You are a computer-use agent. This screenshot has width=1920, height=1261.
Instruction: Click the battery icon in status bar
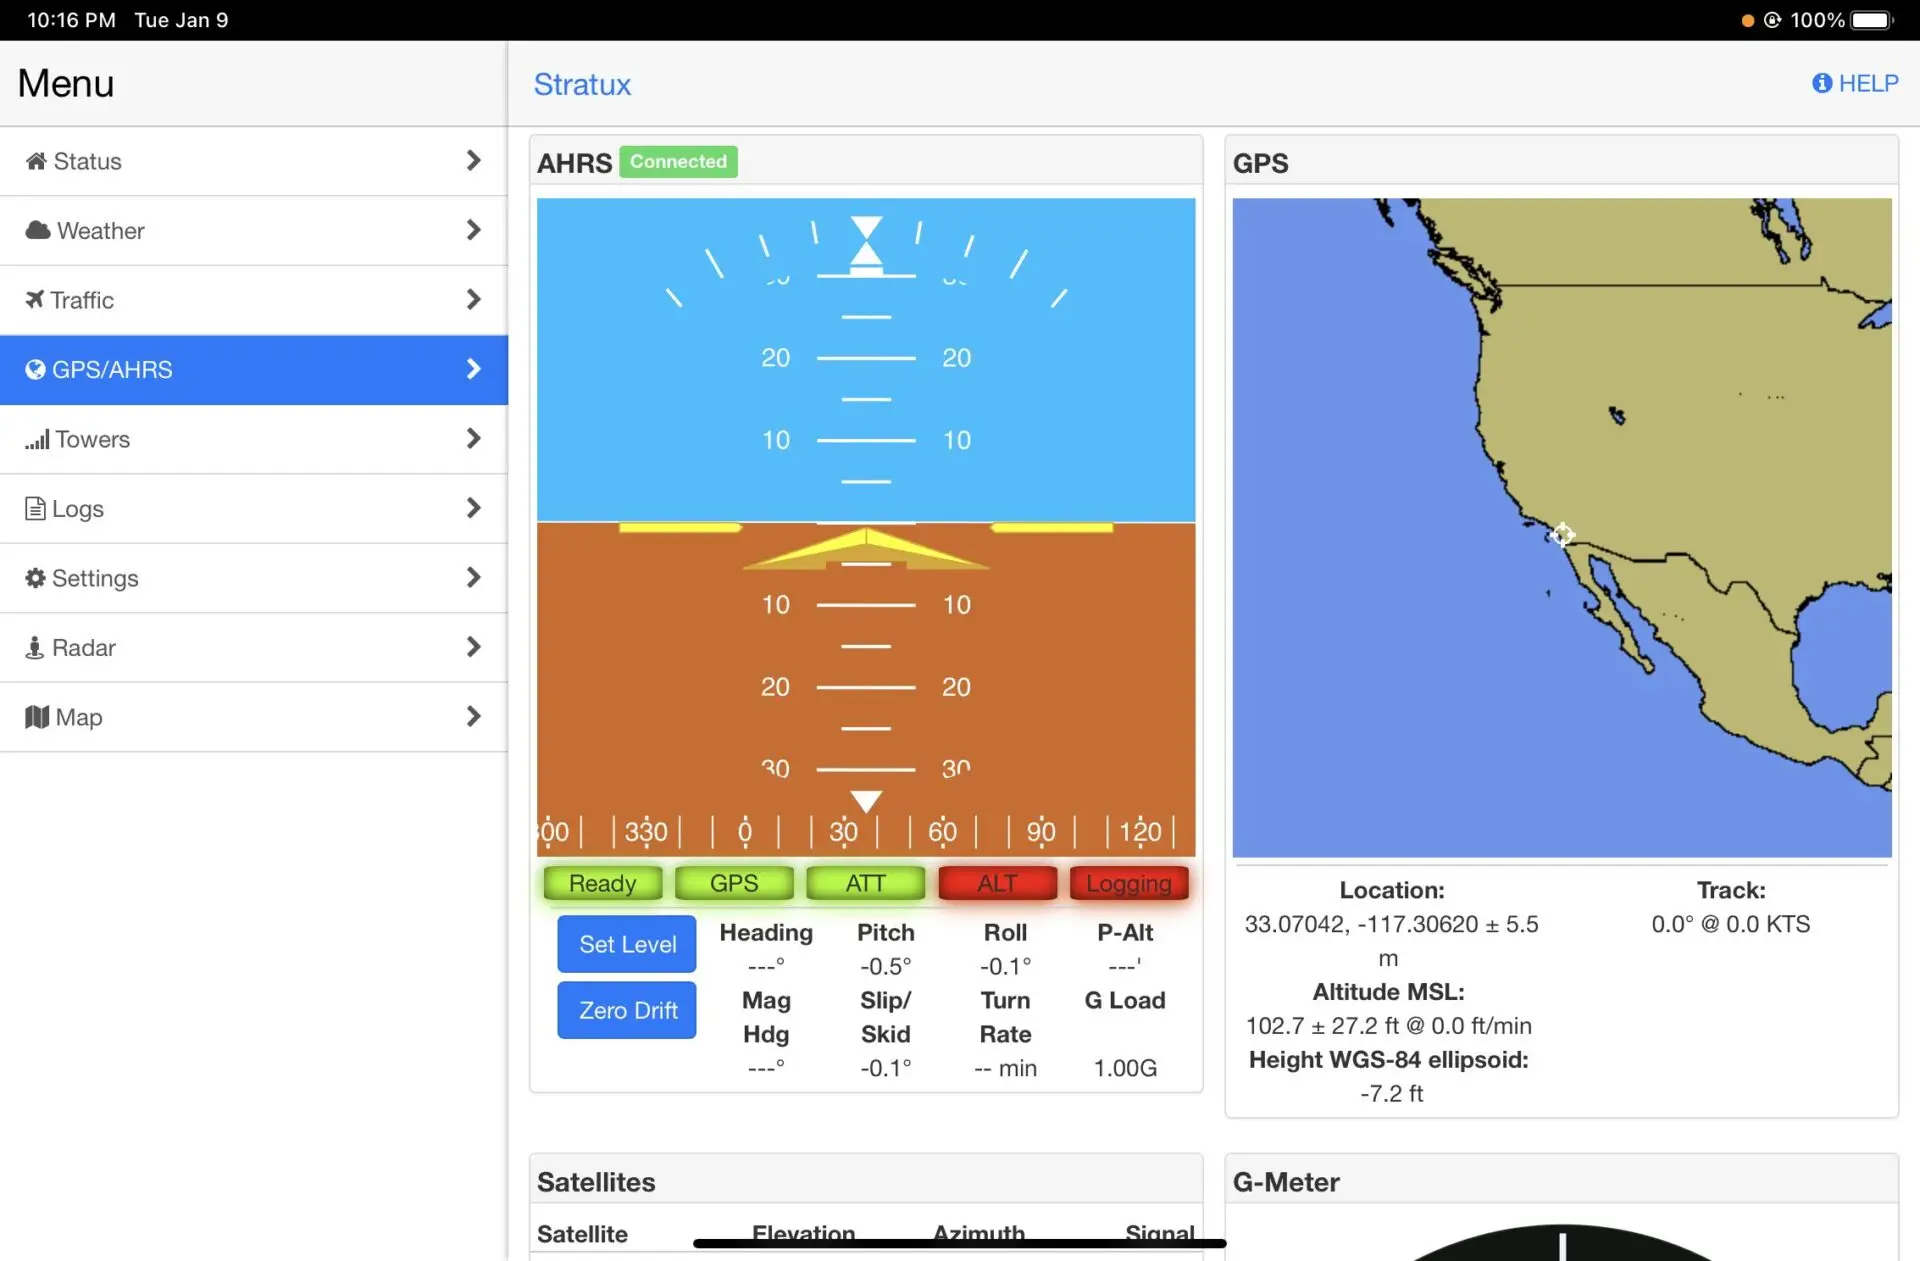click(1872, 20)
